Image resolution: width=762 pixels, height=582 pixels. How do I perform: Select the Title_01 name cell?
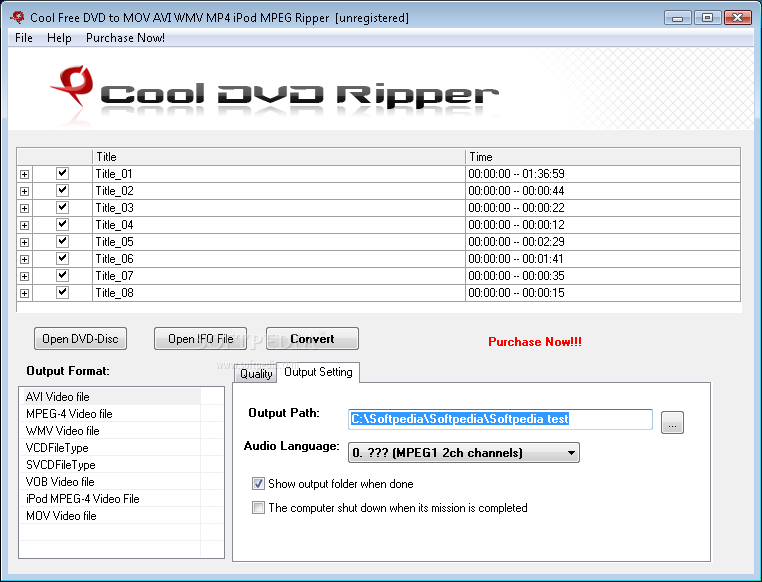point(279,174)
